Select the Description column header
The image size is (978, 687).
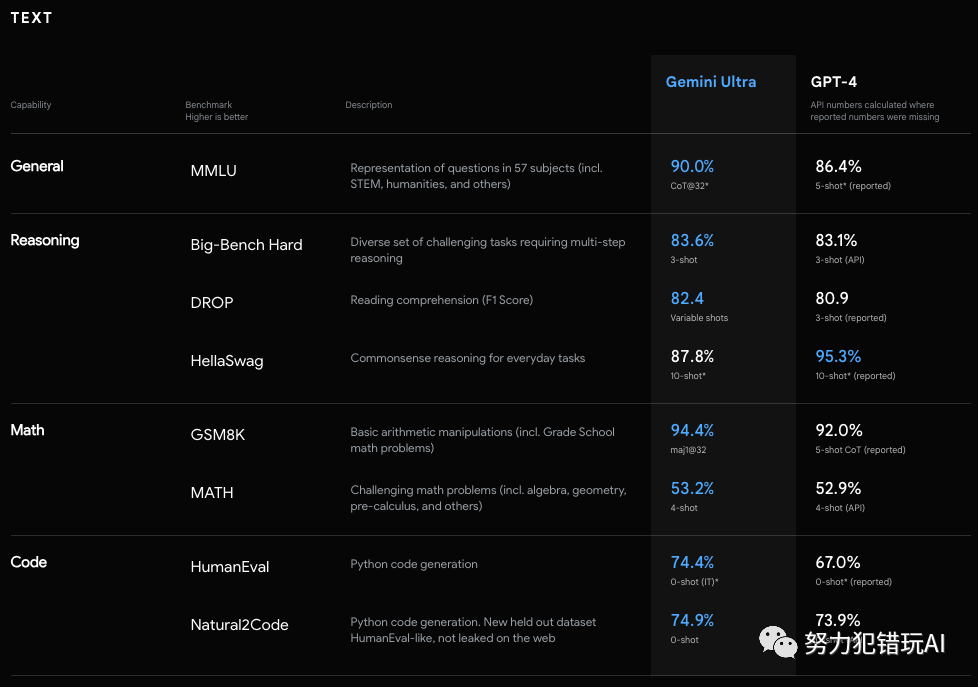pyautogui.click(x=369, y=105)
